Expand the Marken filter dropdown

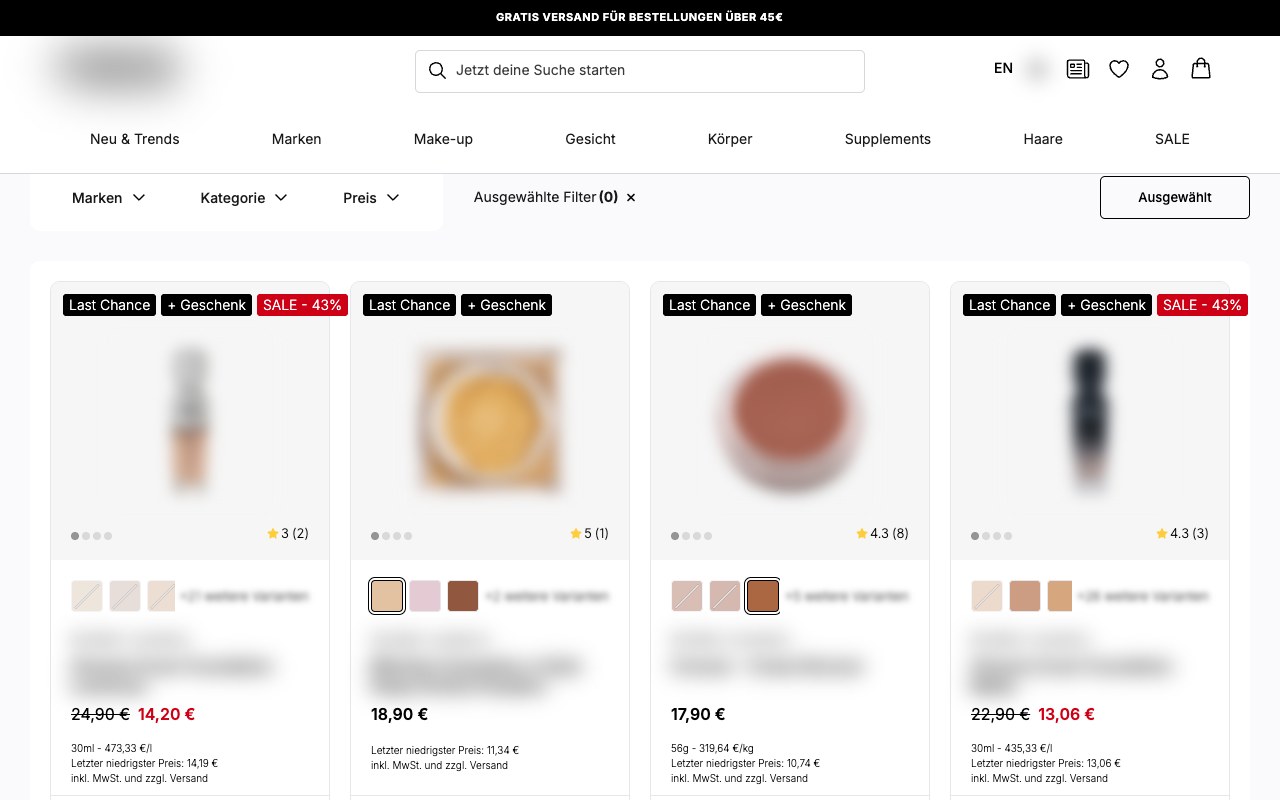[x=109, y=198]
